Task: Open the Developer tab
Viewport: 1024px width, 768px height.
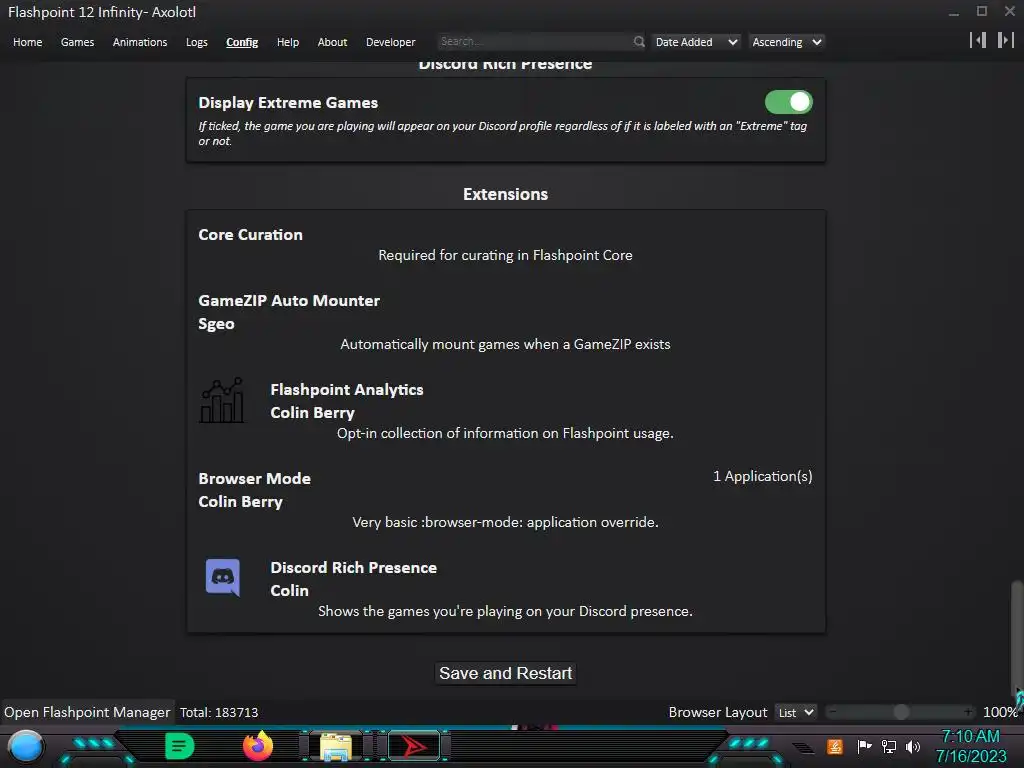Action: (391, 42)
